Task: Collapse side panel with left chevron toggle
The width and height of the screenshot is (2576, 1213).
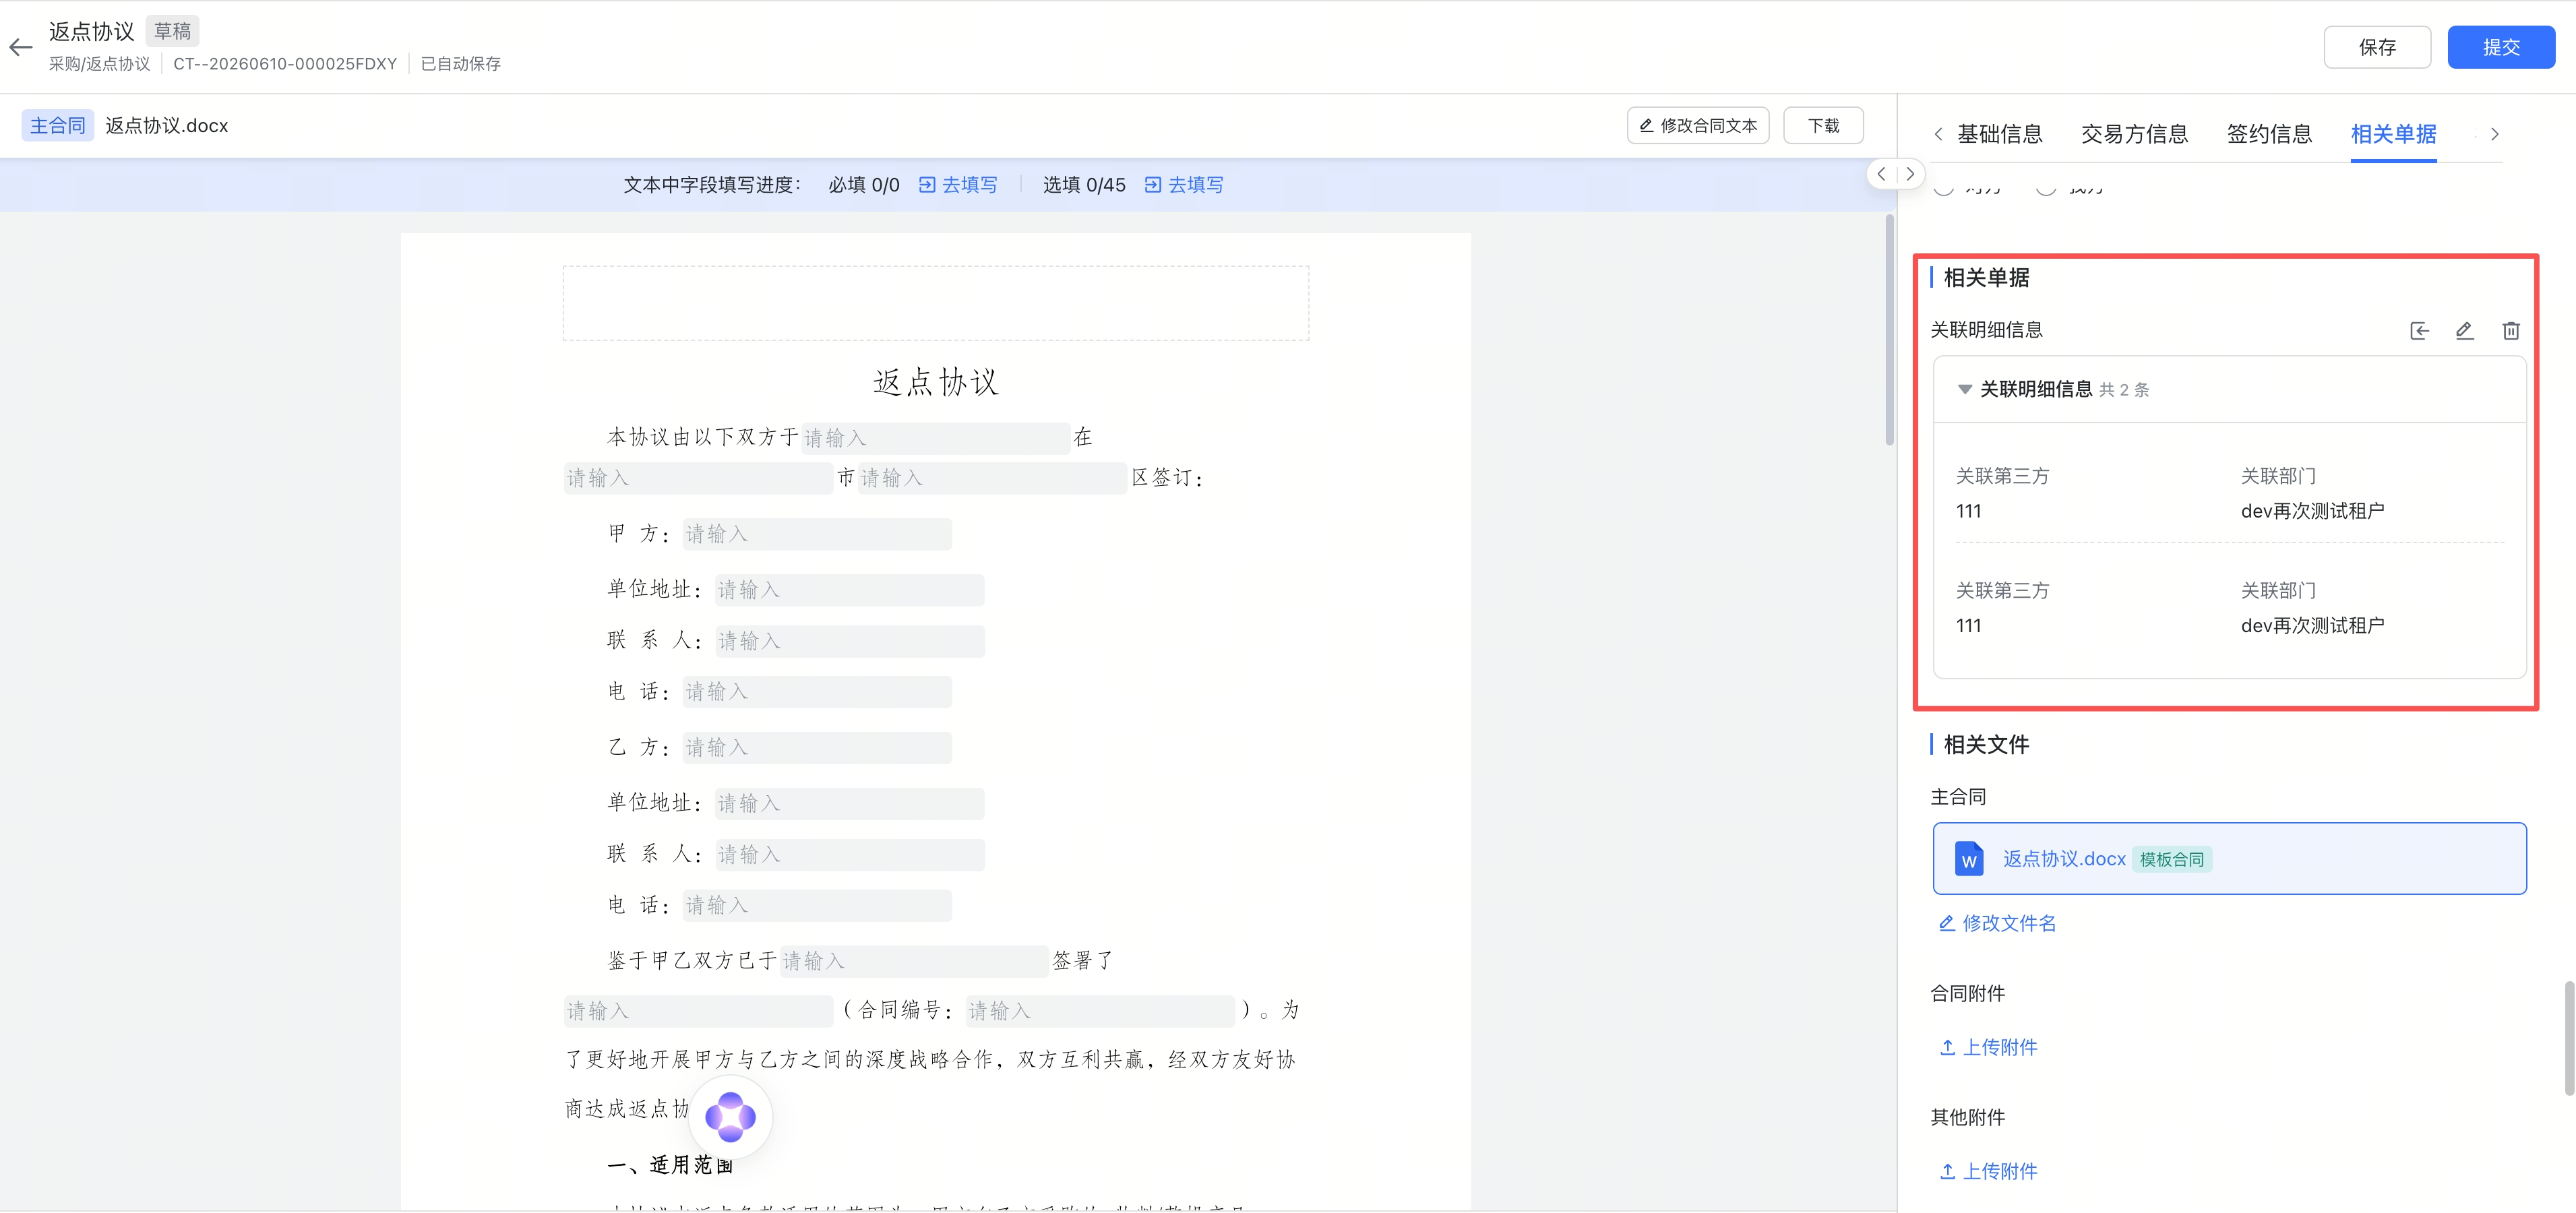Action: pos(1881,174)
